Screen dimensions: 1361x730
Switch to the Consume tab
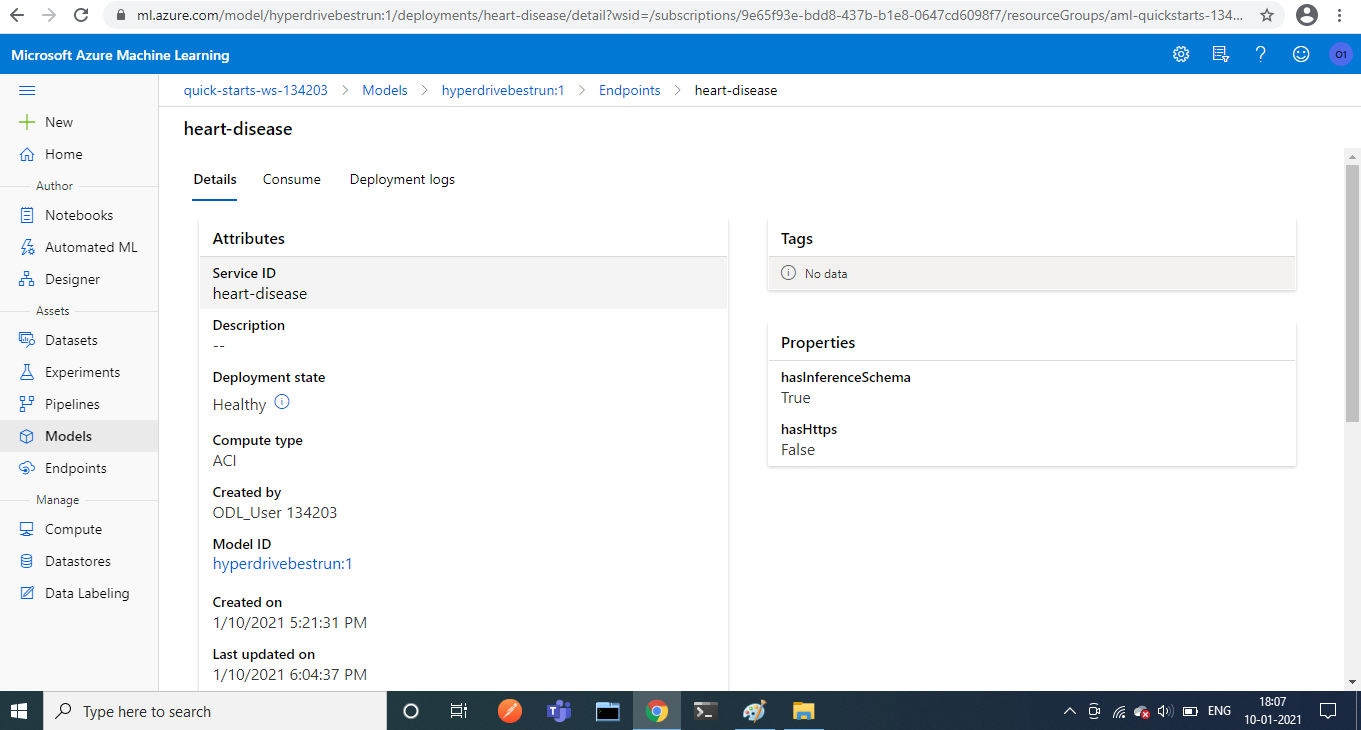[292, 179]
